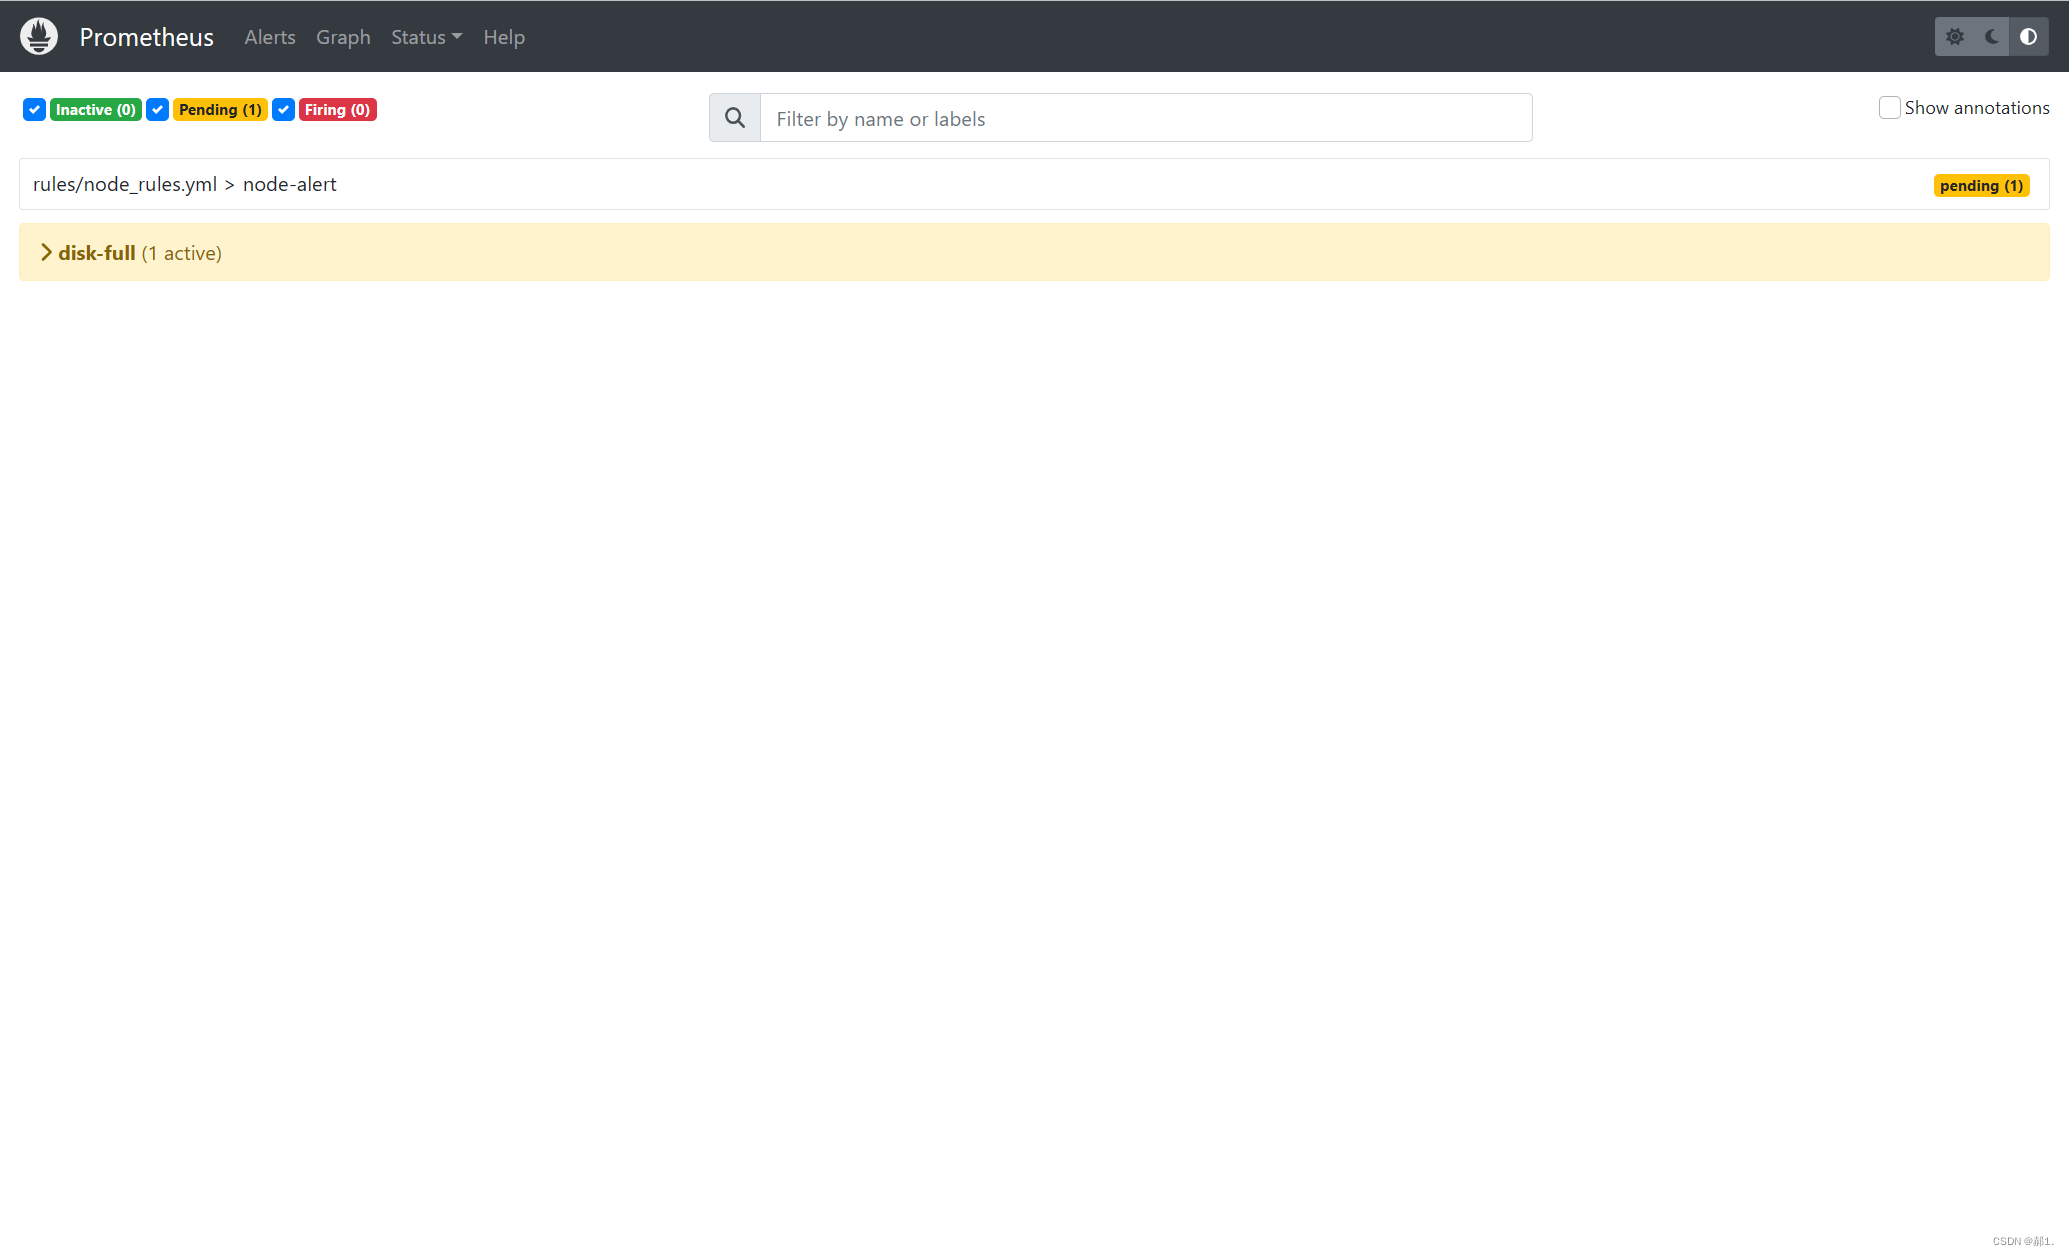
Task: Uncheck the Pending alerts checkbox
Action: [158, 110]
